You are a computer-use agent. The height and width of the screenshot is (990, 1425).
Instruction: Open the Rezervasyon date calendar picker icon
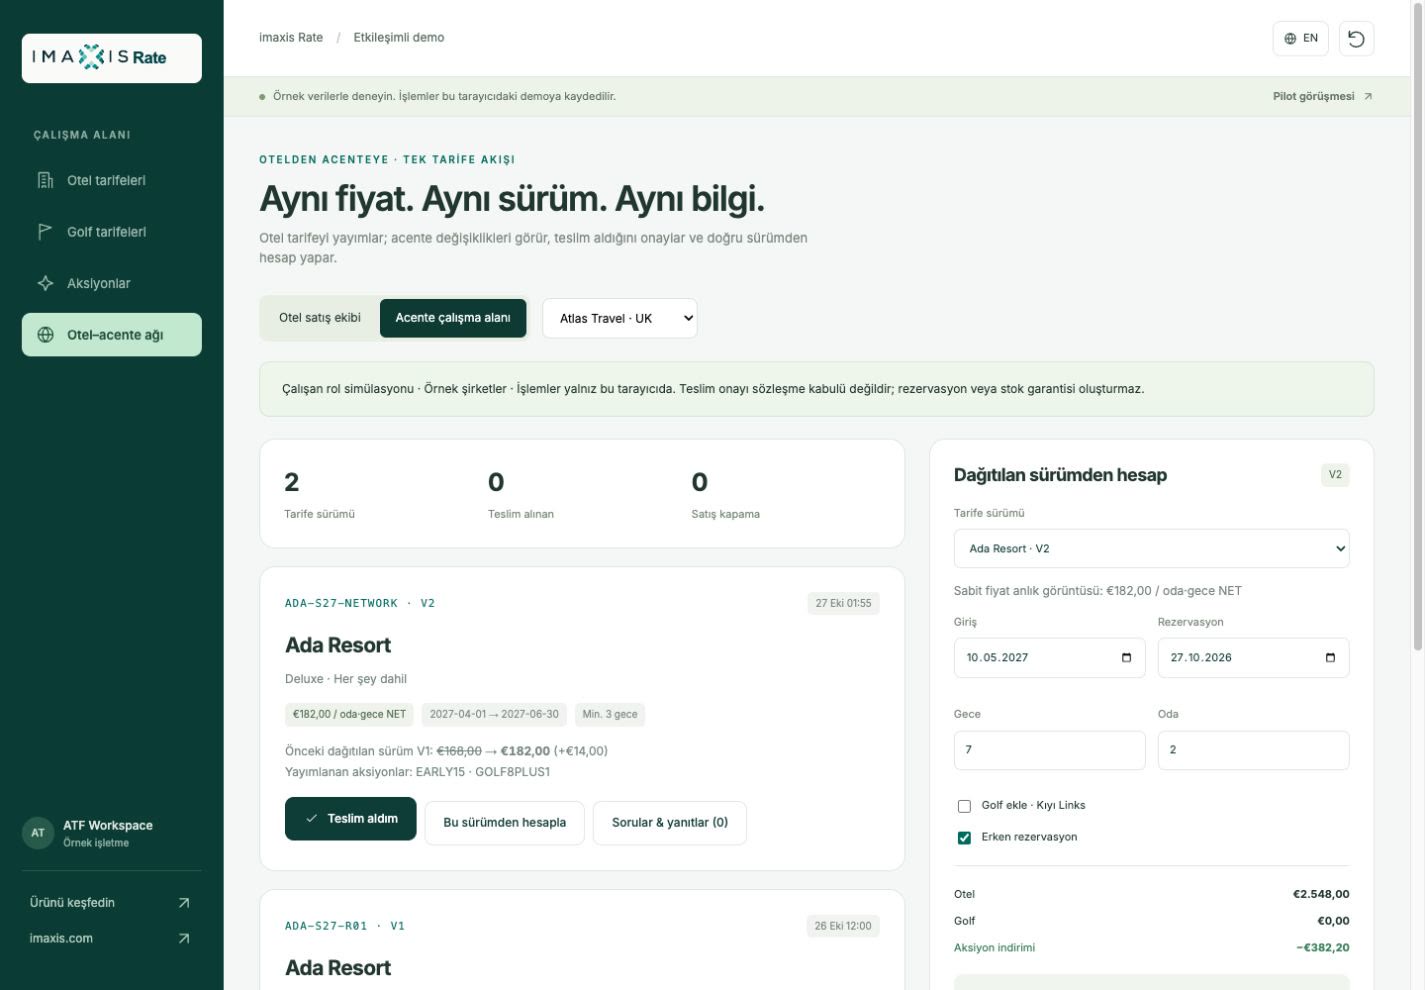[x=1330, y=658]
